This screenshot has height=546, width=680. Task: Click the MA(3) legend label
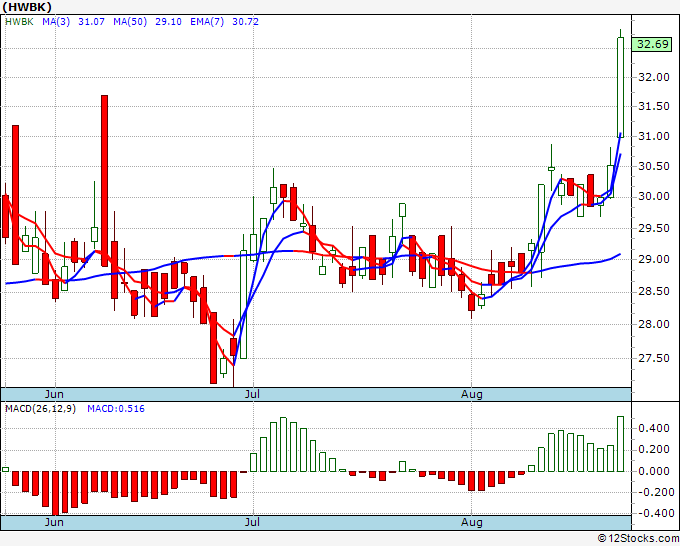point(56,22)
